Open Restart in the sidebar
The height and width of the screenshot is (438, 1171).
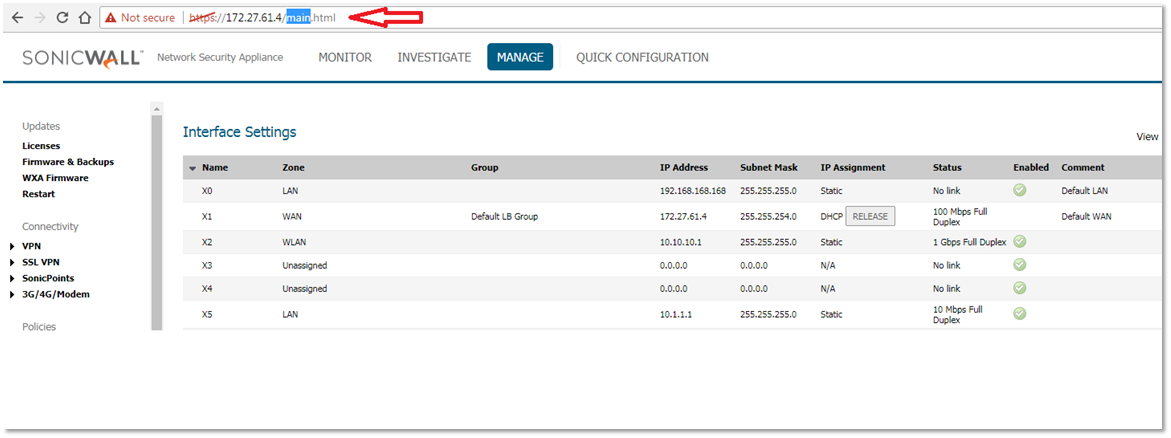pyautogui.click(x=39, y=194)
